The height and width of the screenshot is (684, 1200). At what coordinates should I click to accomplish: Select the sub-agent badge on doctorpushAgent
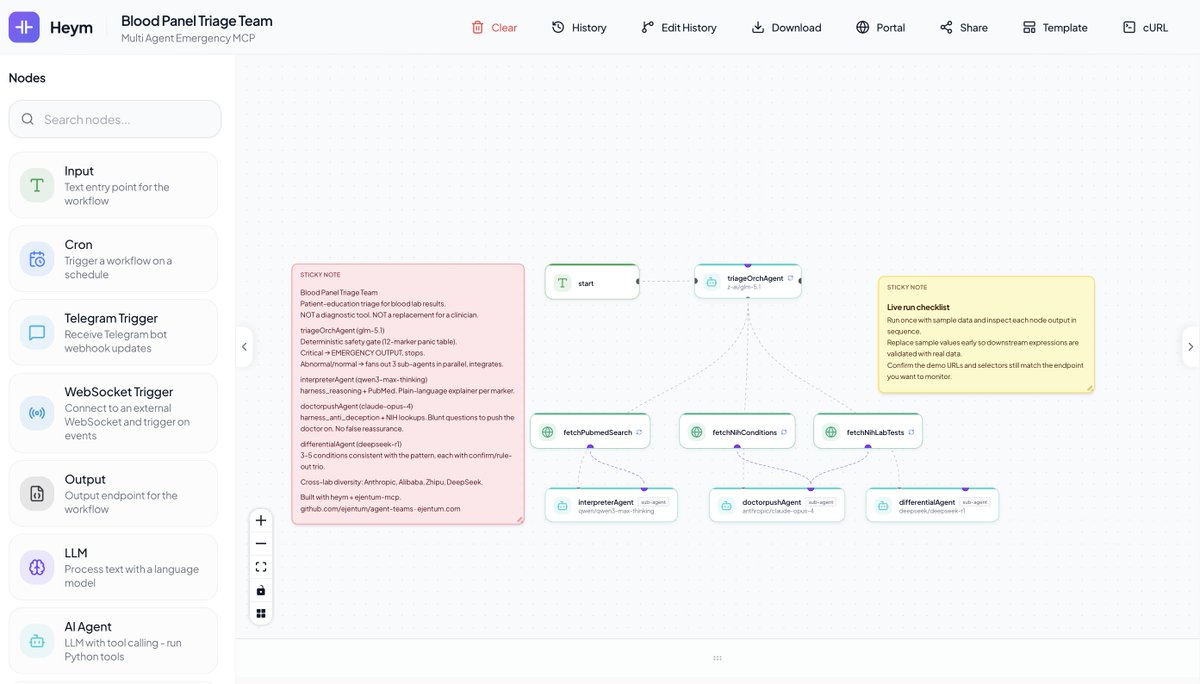(821, 502)
